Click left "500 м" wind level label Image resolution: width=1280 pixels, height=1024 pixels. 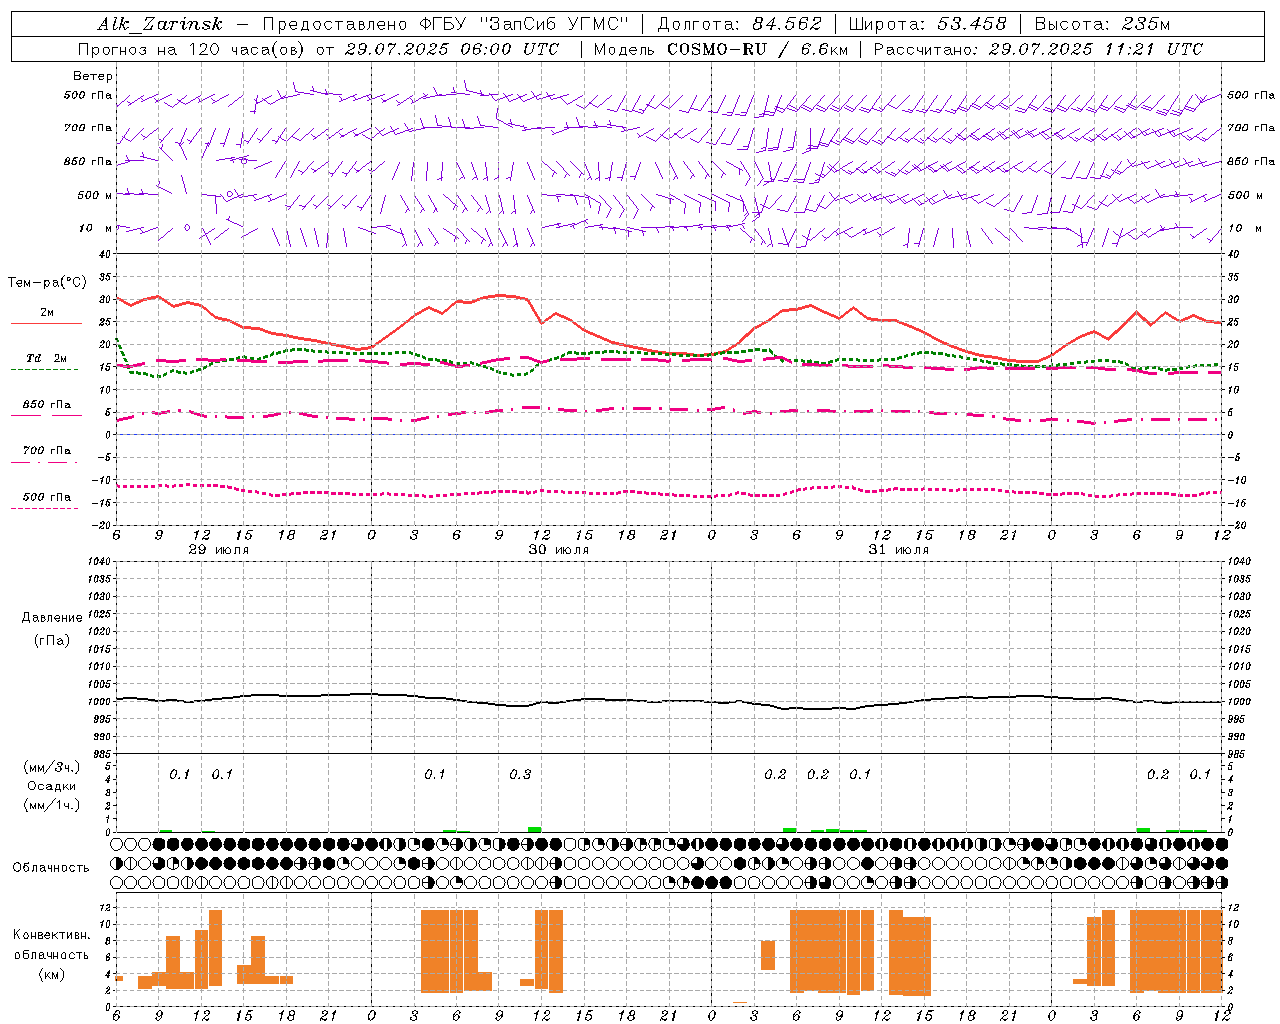click(x=95, y=195)
